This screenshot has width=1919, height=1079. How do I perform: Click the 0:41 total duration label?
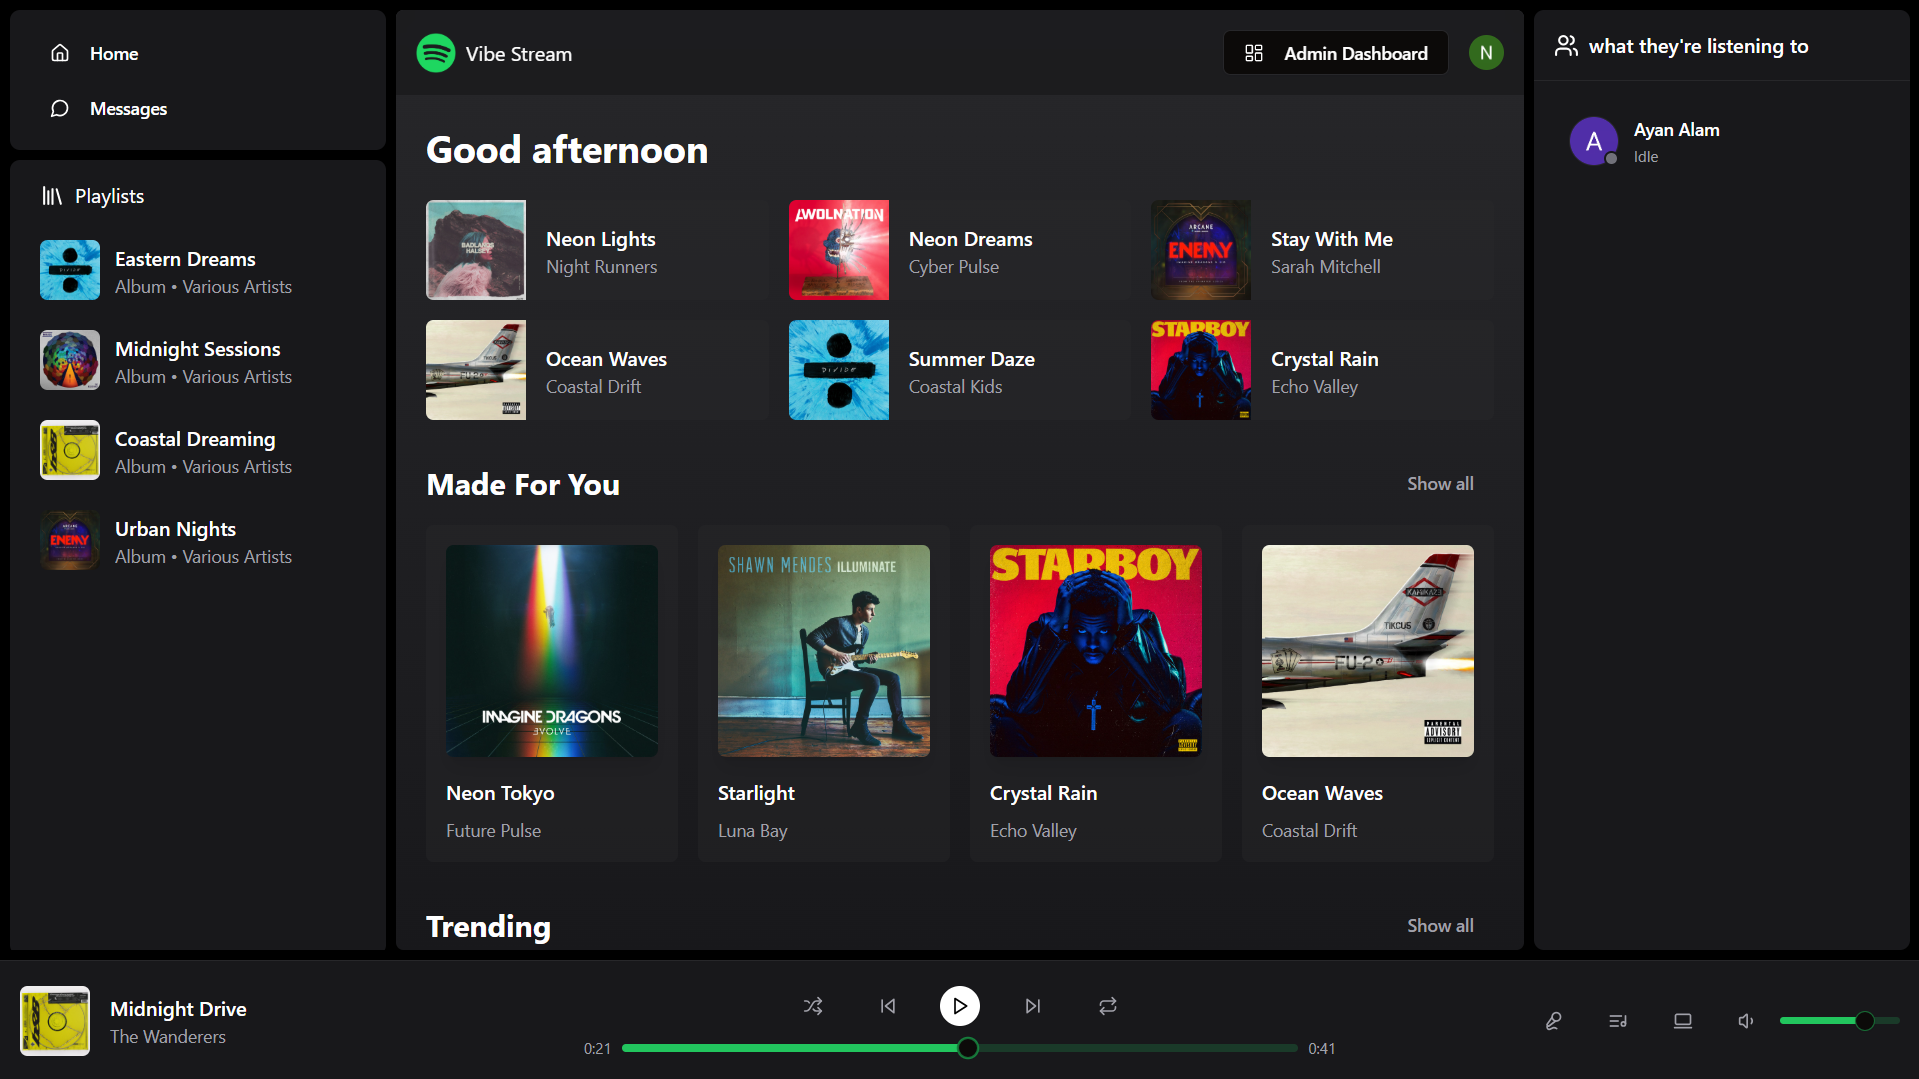(1322, 1048)
